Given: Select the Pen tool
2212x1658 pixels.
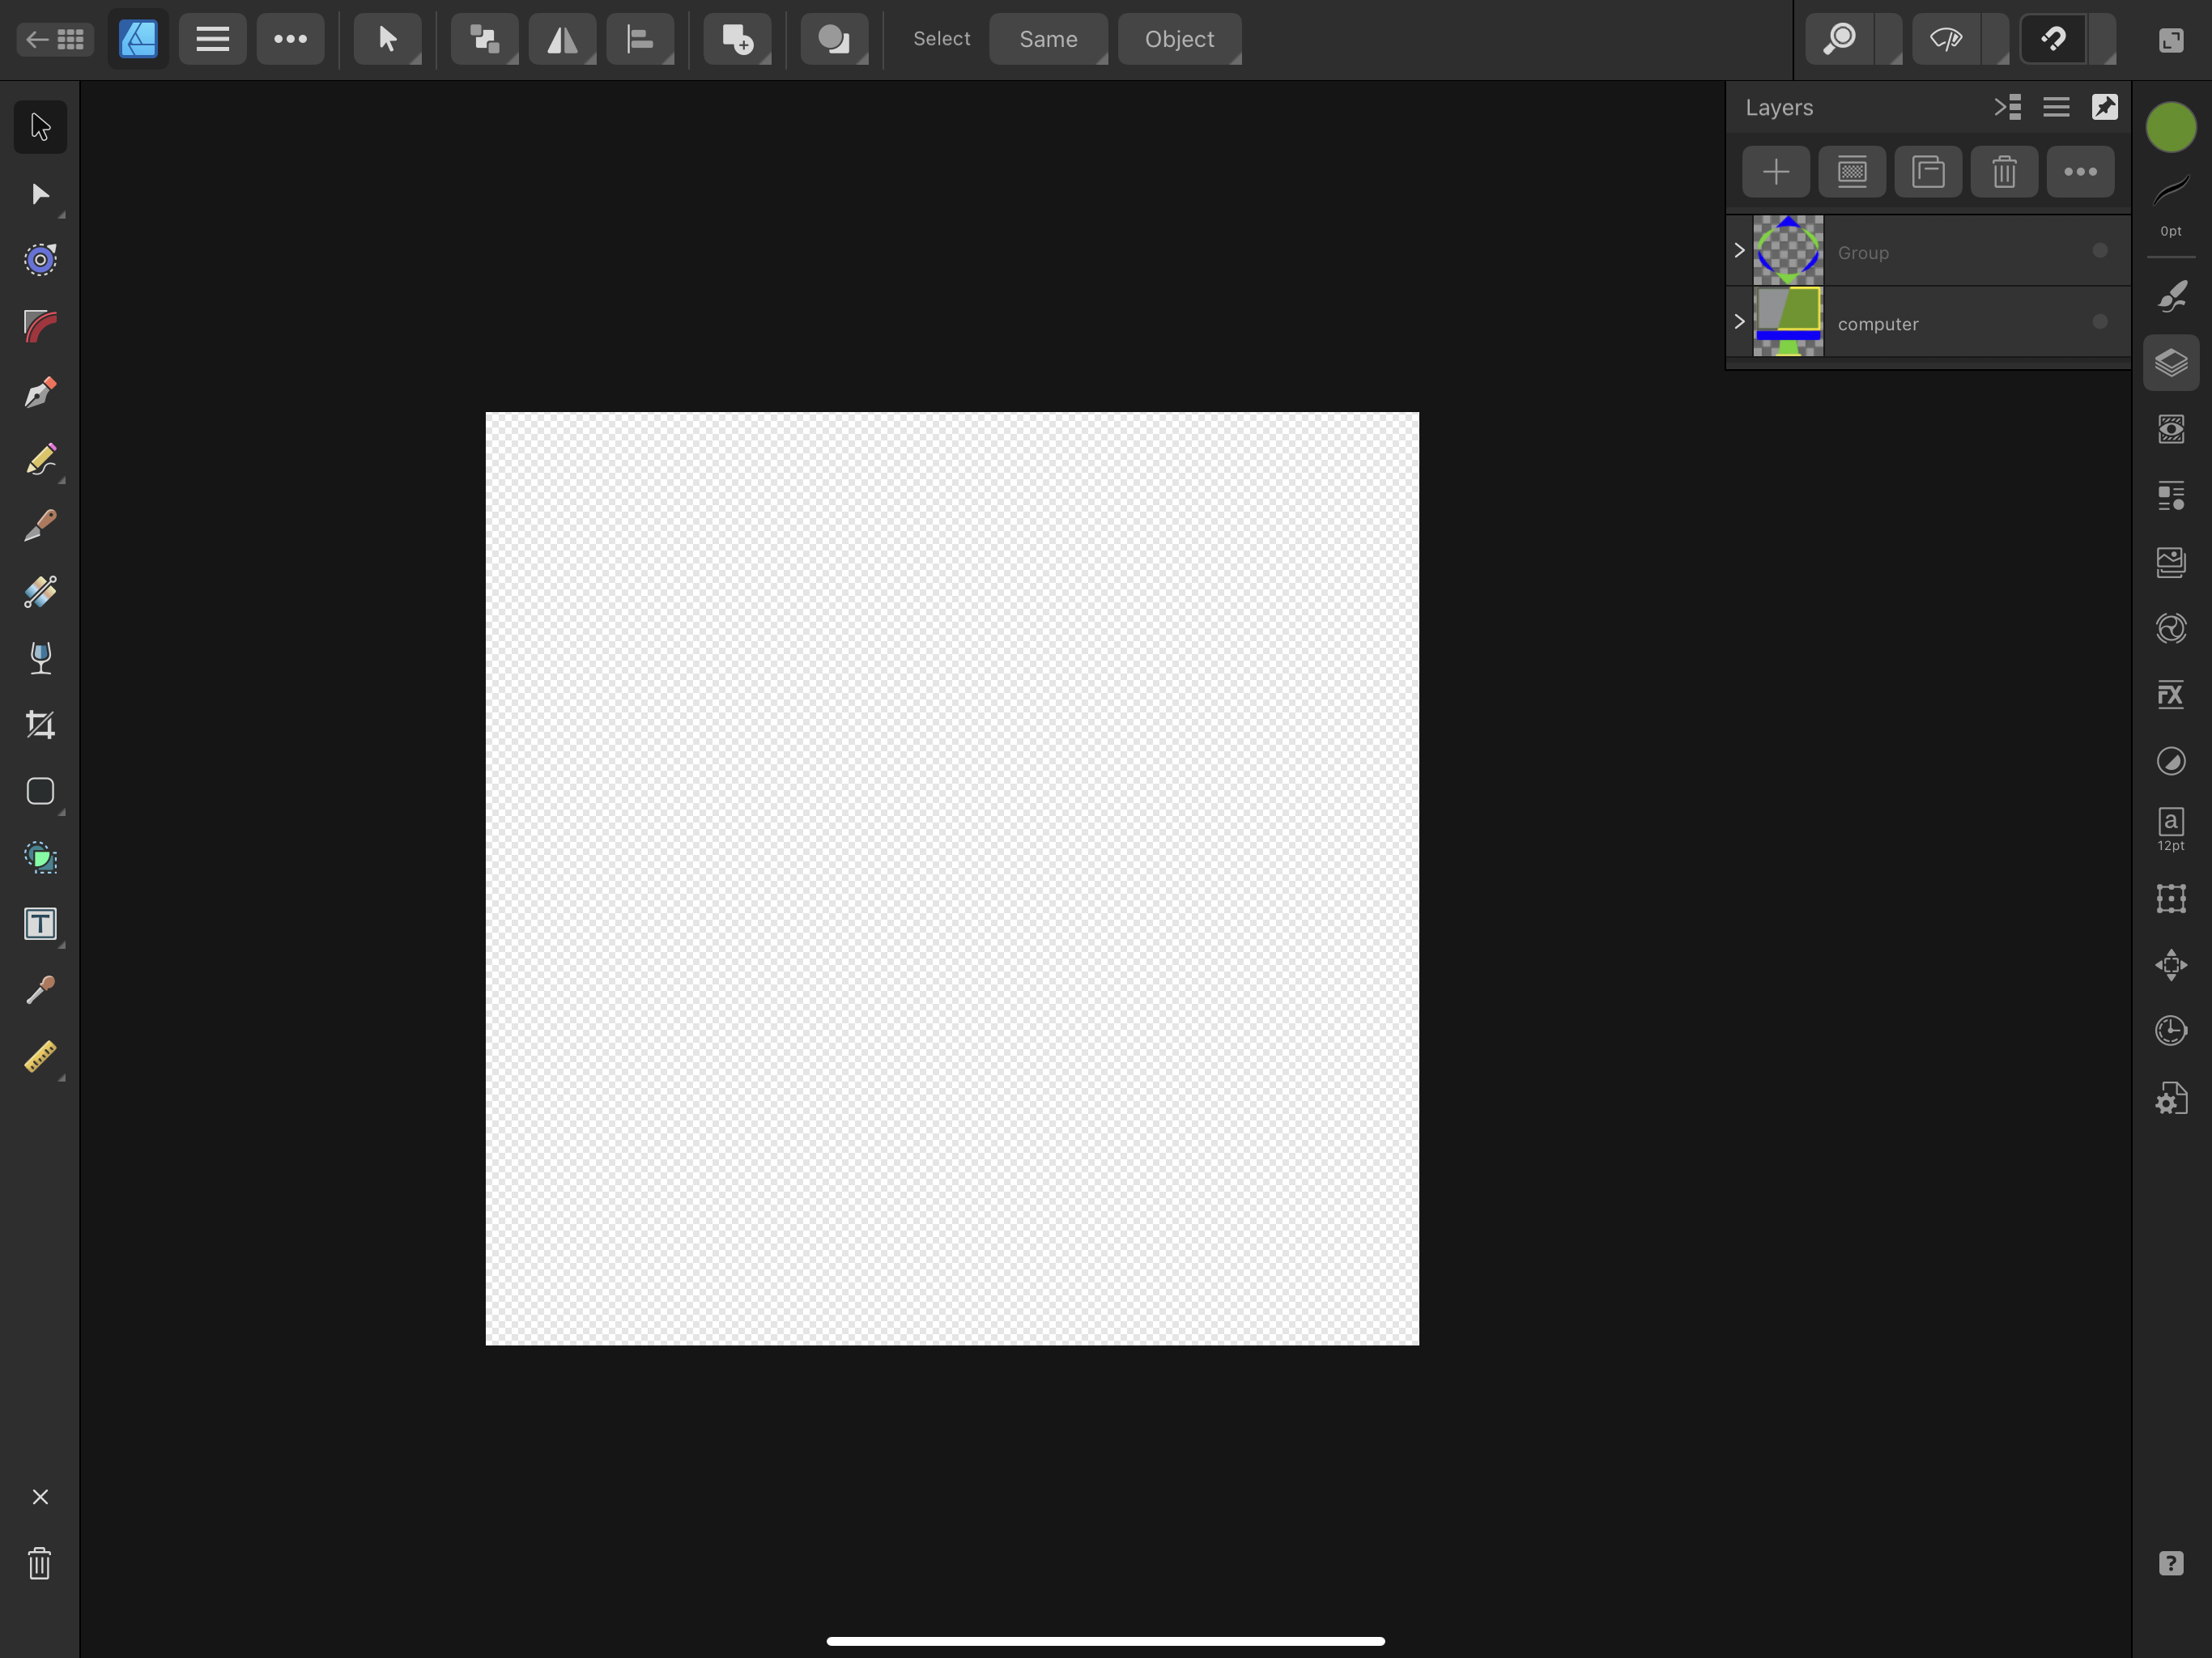Looking at the screenshot, I should pos(40,392).
